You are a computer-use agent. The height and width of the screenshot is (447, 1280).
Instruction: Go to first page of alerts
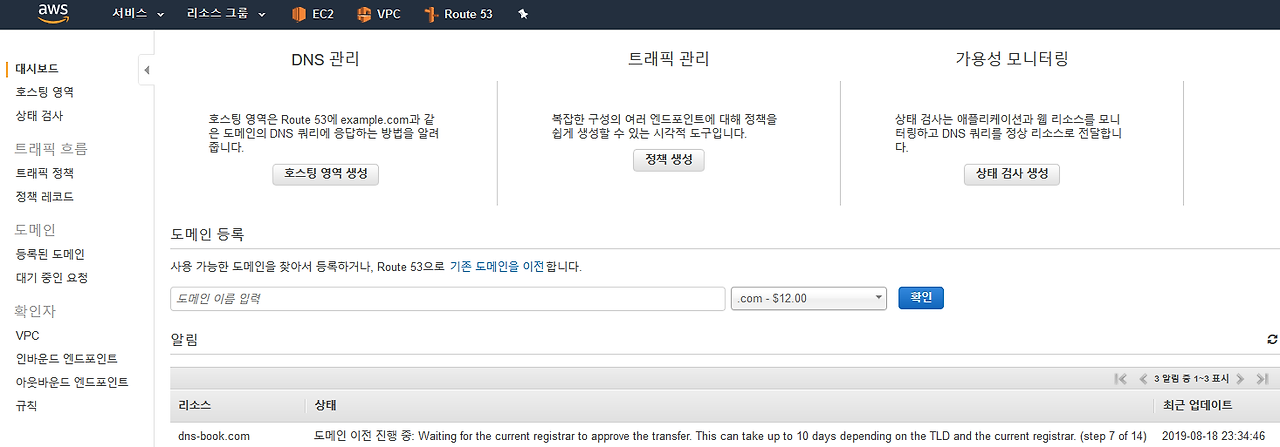pos(1120,379)
